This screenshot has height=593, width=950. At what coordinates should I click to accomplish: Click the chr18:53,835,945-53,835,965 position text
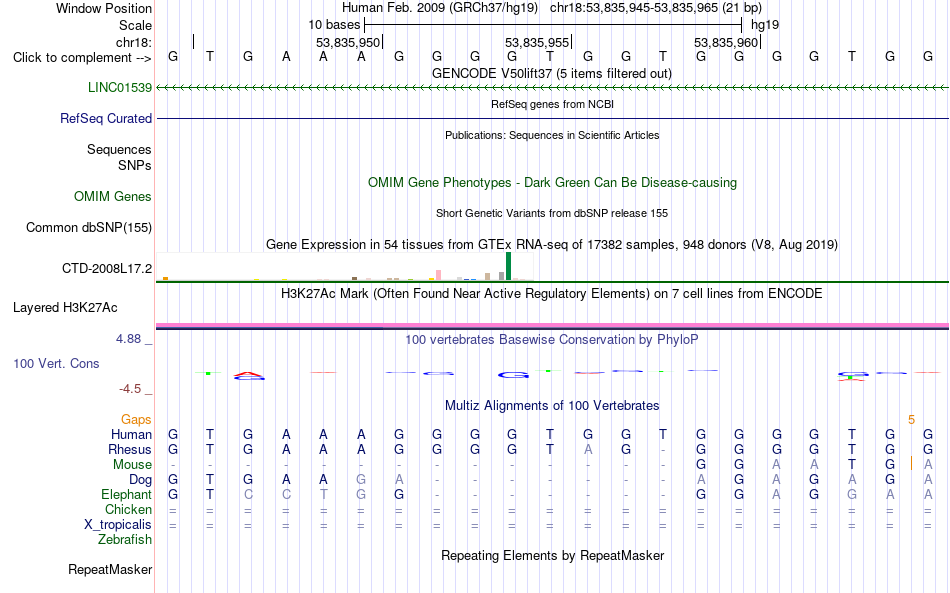click(656, 8)
